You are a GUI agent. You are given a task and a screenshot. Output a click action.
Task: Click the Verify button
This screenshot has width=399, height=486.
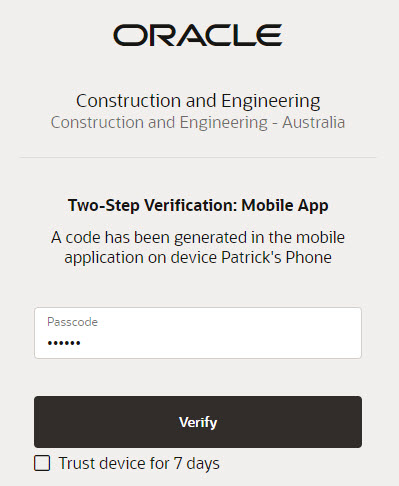click(198, 422)
